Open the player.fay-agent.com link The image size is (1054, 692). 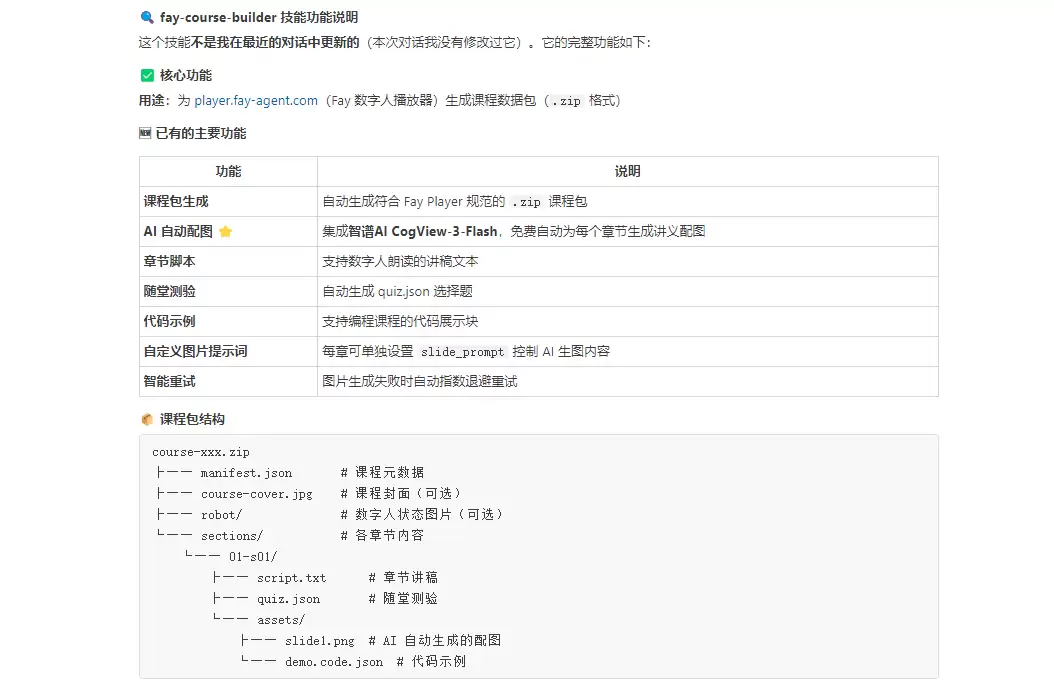pos(256,101)
